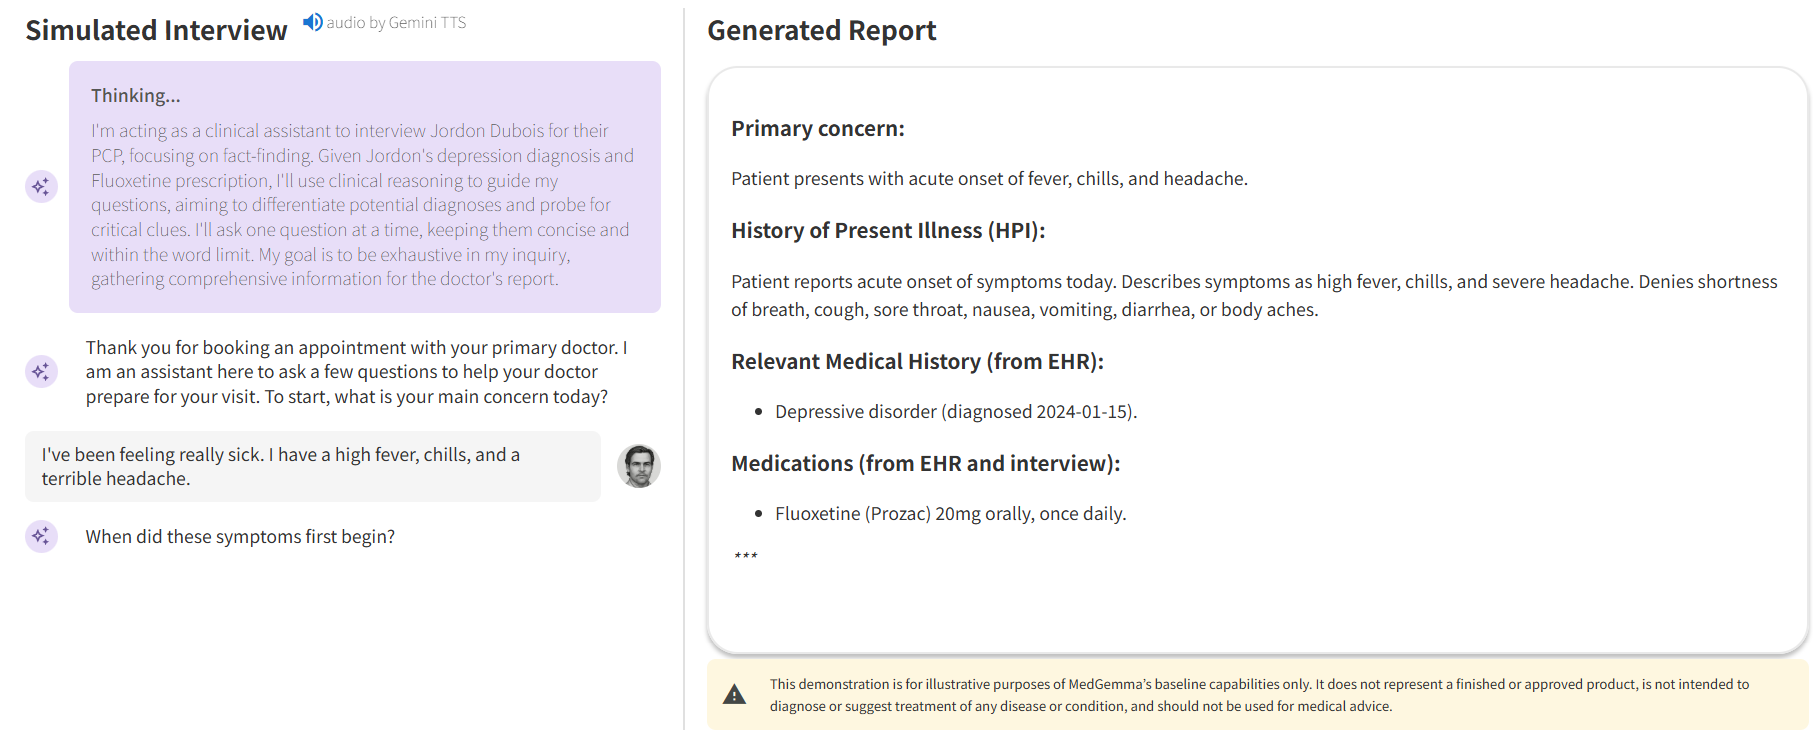This screenshot has width=1813, height=734.
Task: Click the speaker audio icon
Action: pos(313,22)
